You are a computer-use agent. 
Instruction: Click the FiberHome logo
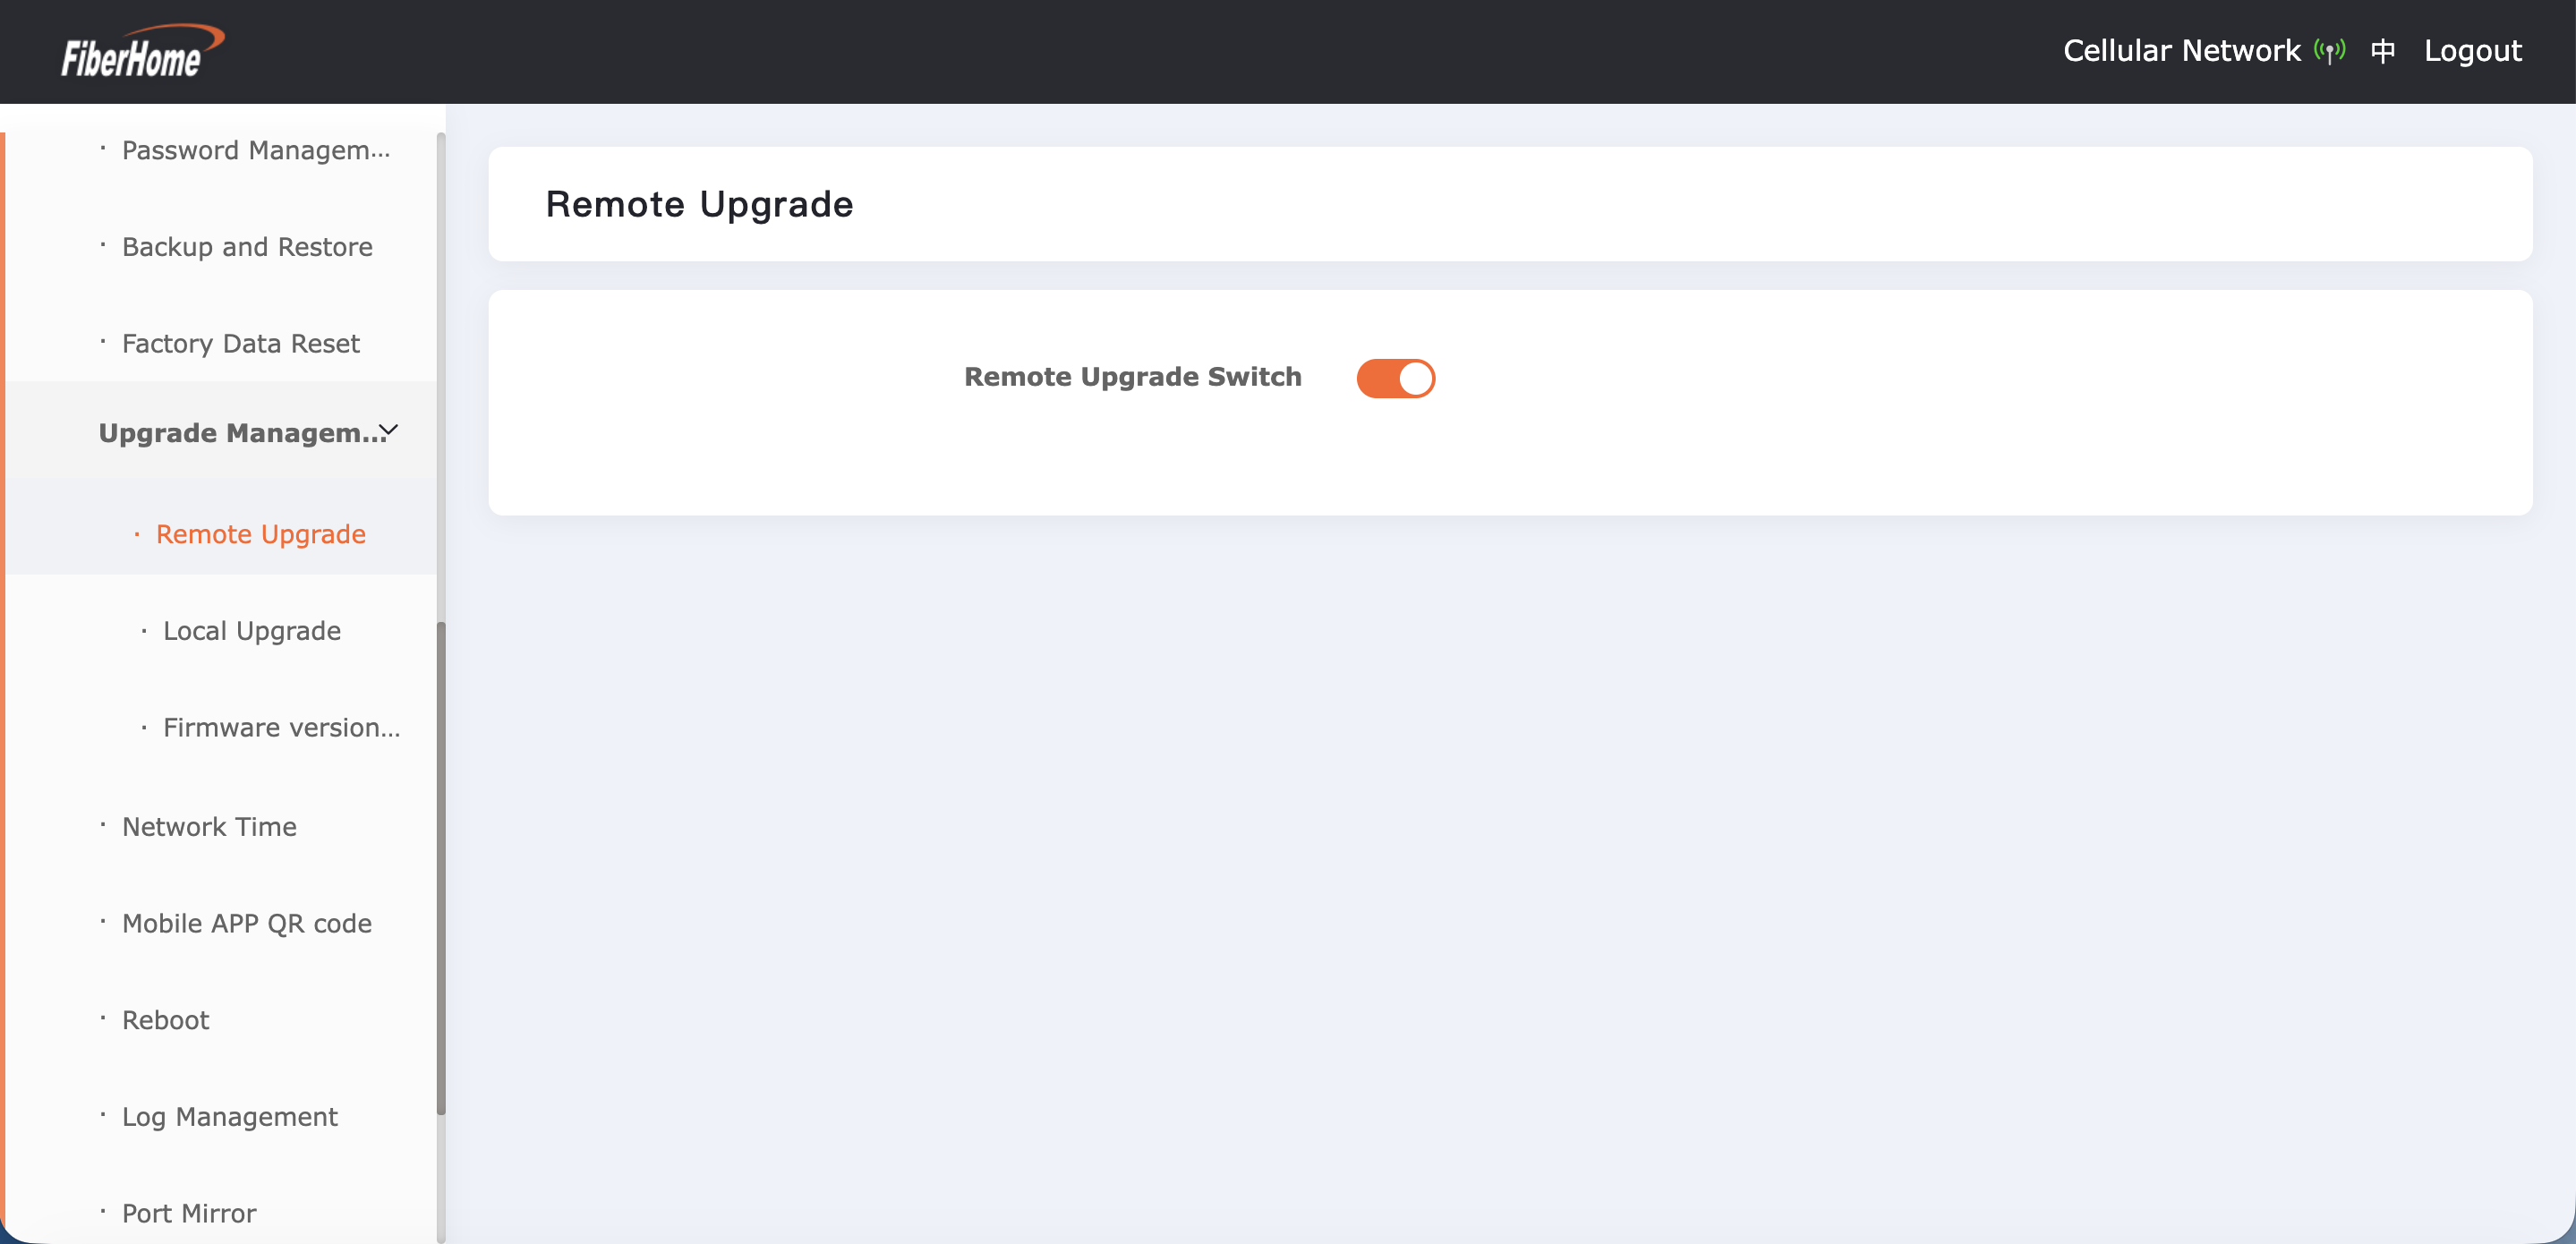(x=141, y=51)
